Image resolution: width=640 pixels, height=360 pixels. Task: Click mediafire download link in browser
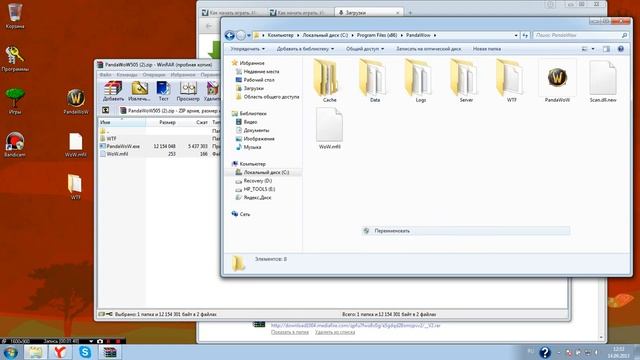click(356, 325)
